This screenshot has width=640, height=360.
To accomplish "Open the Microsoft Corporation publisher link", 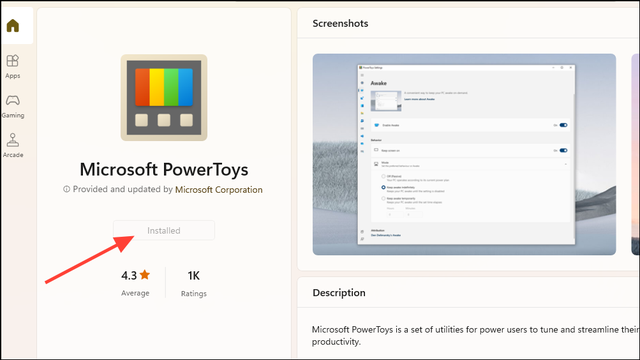I will coord(219,190).
